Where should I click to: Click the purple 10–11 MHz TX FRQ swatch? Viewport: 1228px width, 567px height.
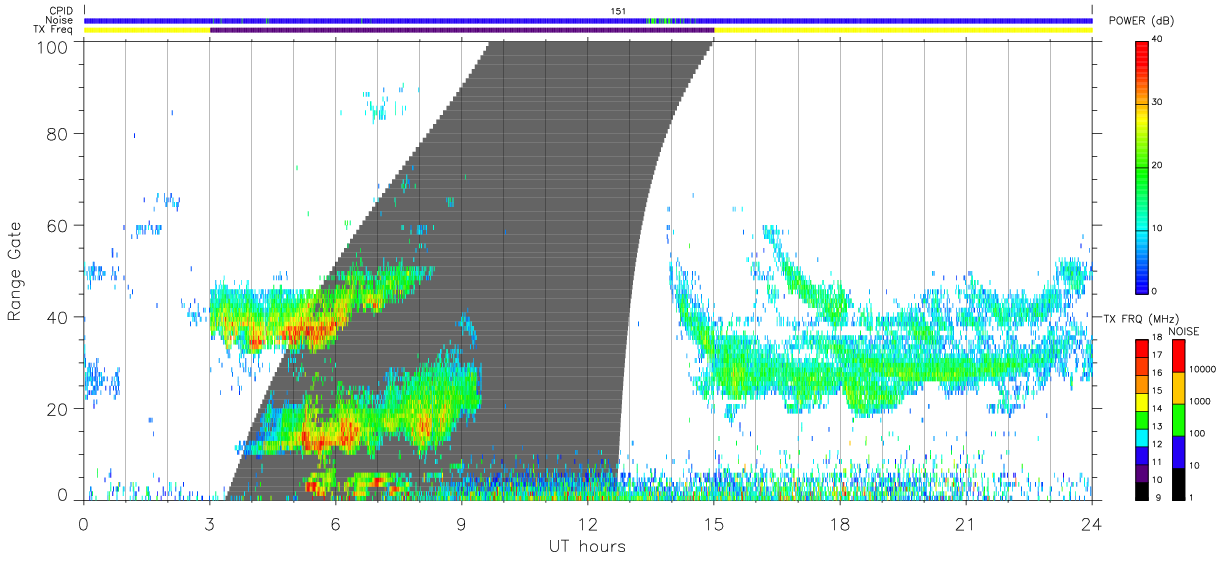(x=1142, y=471)
